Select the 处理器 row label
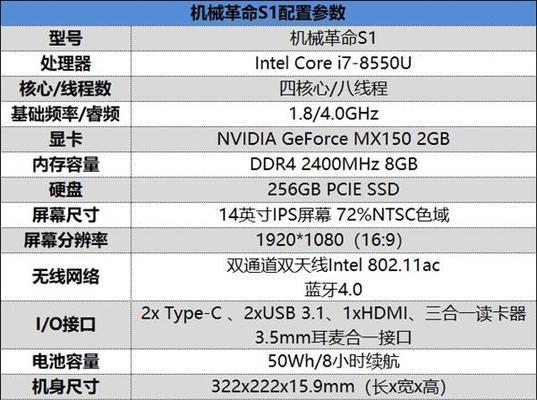The image size is (537, 400). coord(66,63)
